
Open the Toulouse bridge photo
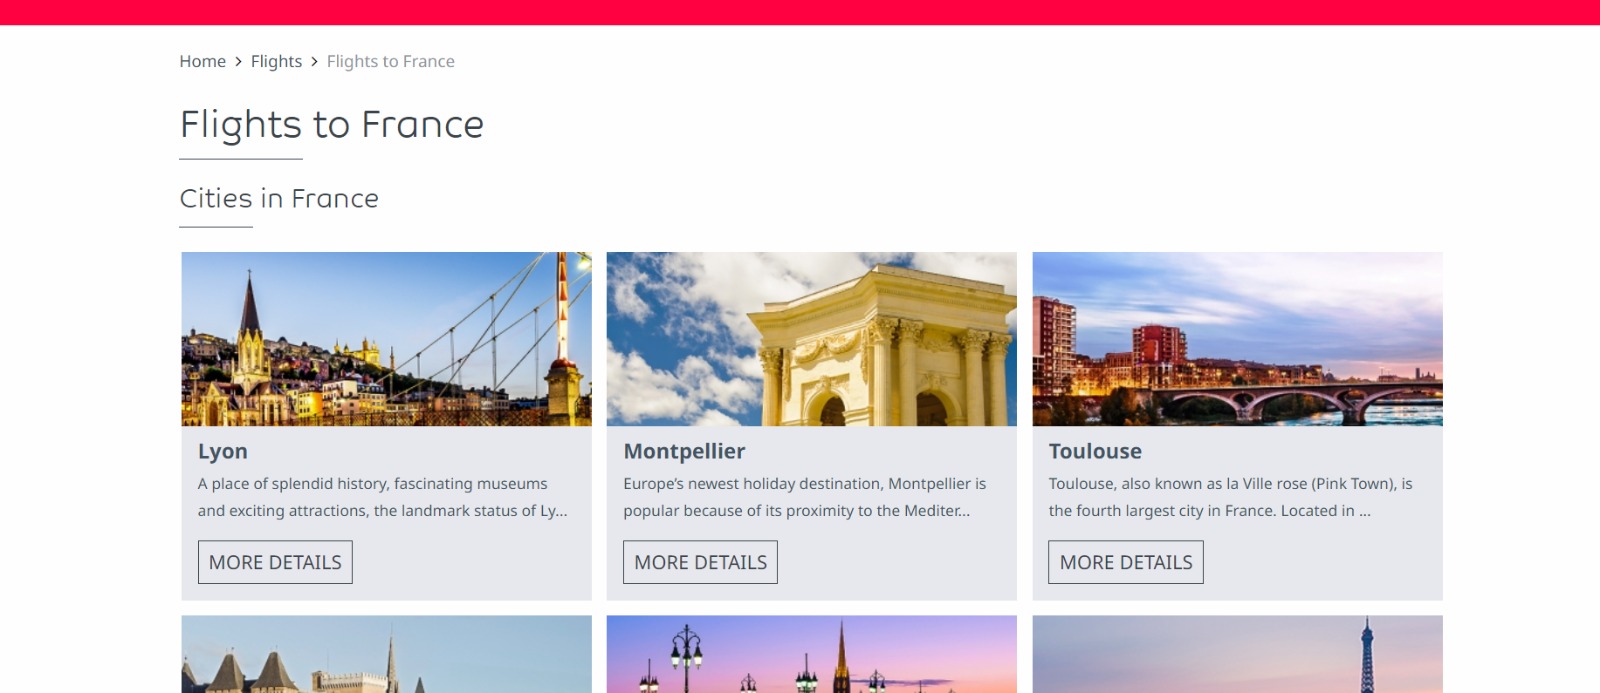coord(1238,339)
